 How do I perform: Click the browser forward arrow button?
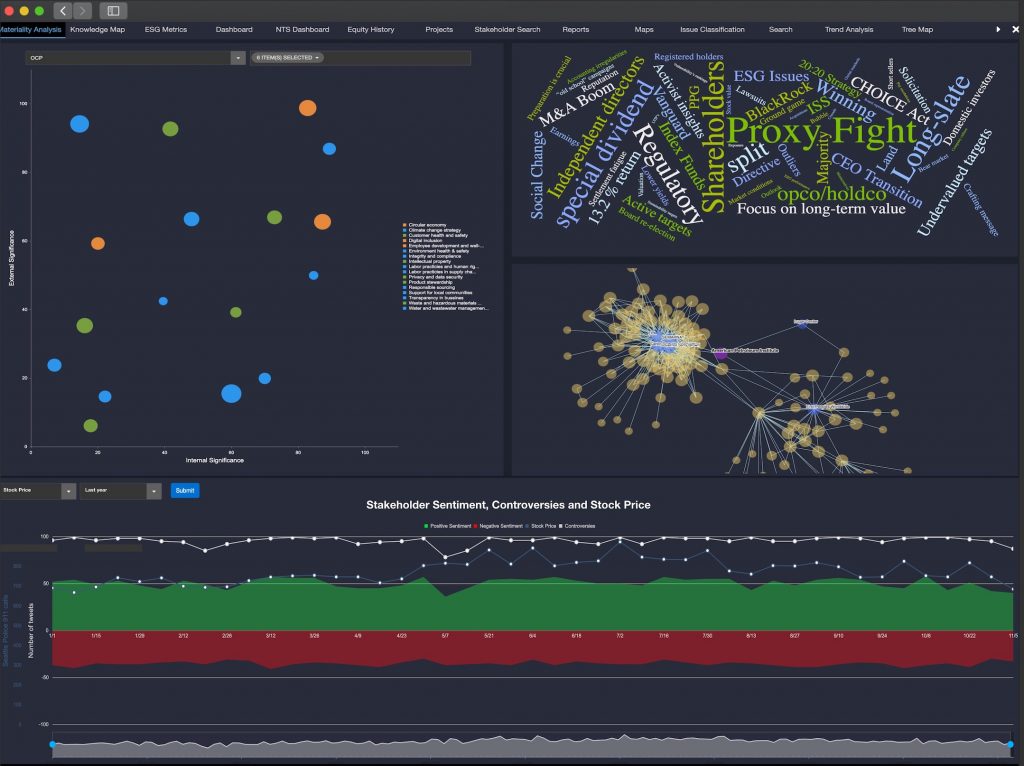tap(82, 10)
